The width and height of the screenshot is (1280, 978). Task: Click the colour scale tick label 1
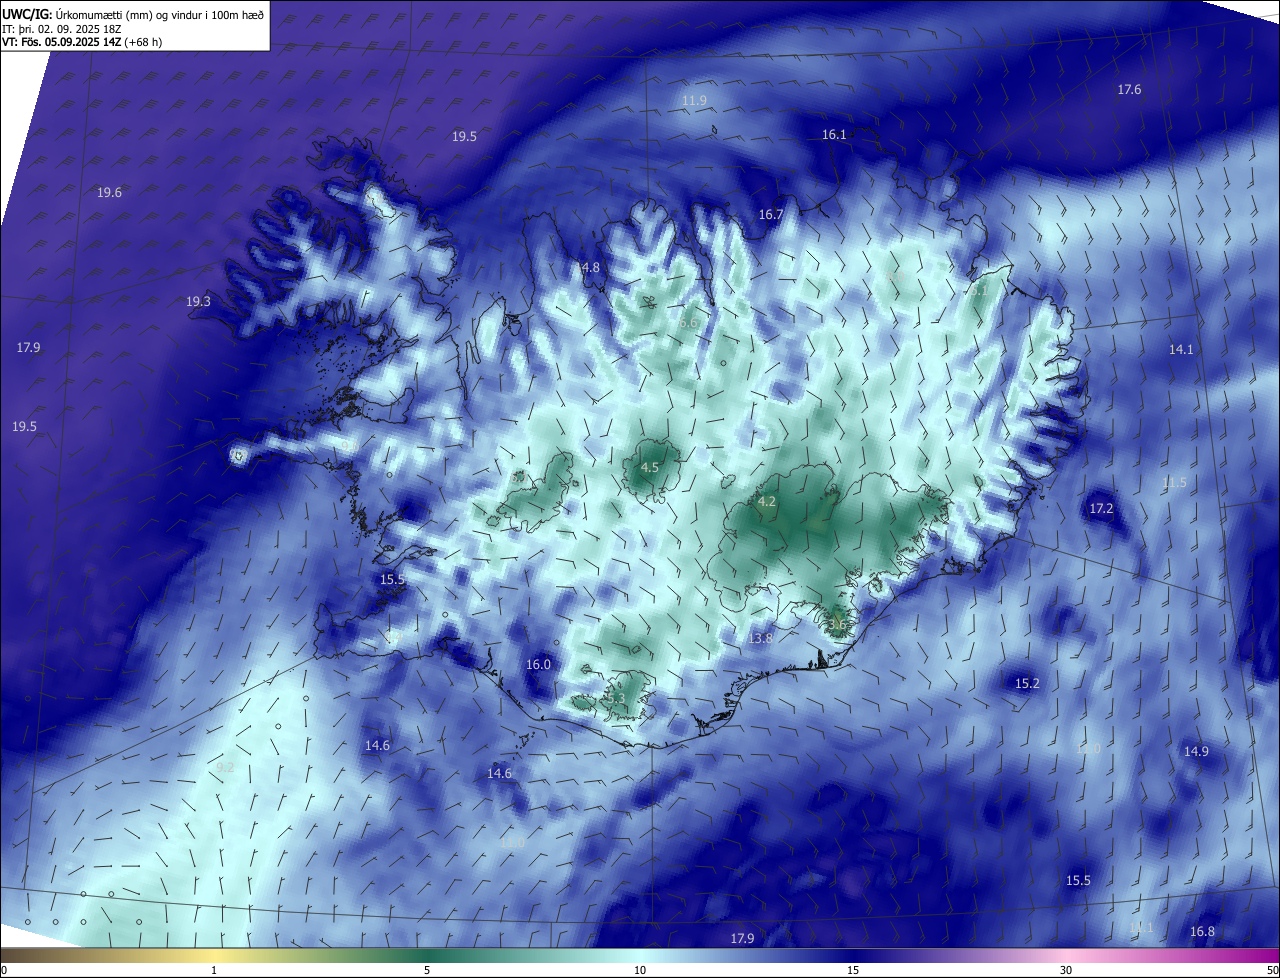[214, 970]
